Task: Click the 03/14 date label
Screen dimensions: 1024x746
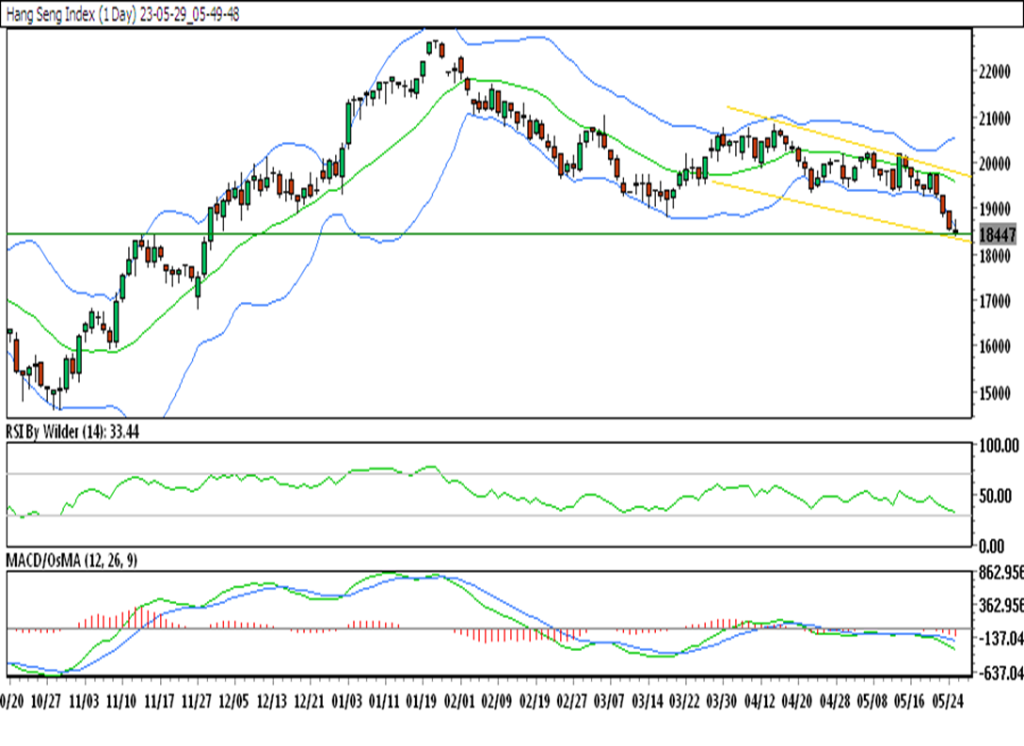Action: (x=647, y=702)
